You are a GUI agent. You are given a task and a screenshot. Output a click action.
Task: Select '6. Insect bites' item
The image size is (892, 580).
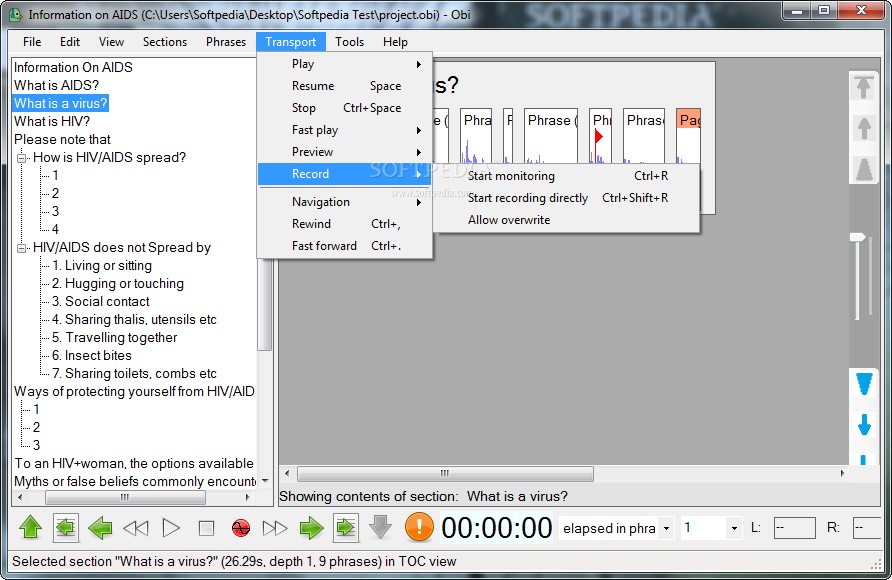(x=92, y=355)
